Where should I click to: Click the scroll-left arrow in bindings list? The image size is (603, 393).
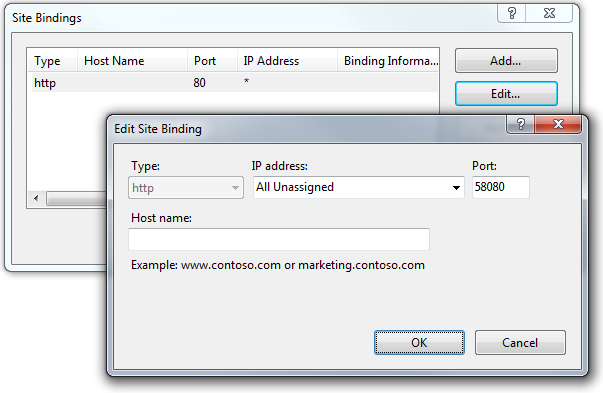37,198
